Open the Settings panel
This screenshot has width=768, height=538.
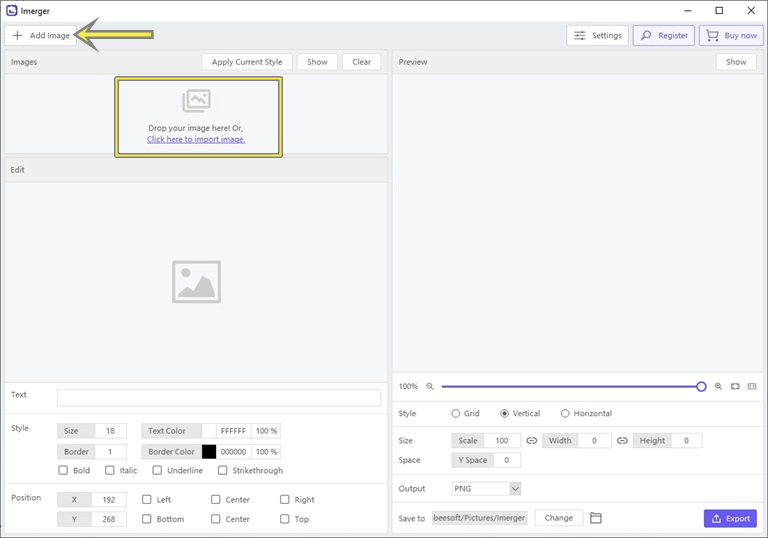coord(598,35)
